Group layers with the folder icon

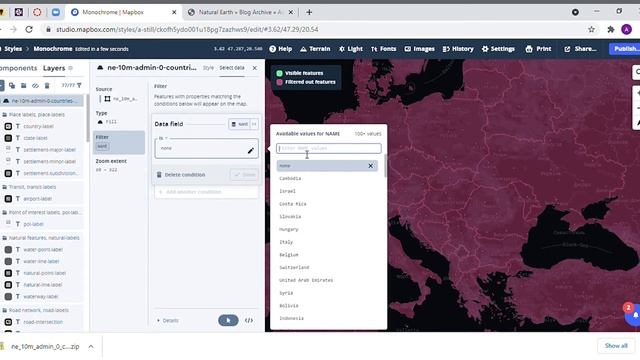[24, 85]
